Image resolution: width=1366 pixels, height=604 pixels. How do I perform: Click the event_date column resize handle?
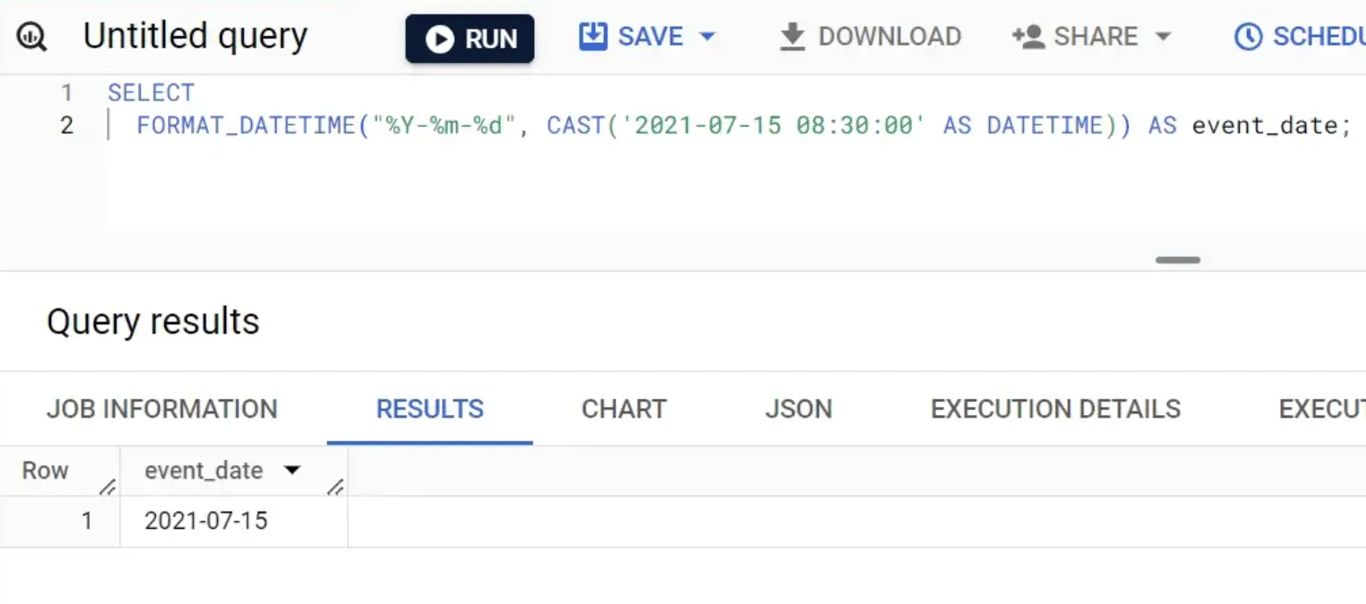click(x=335, y=487)
